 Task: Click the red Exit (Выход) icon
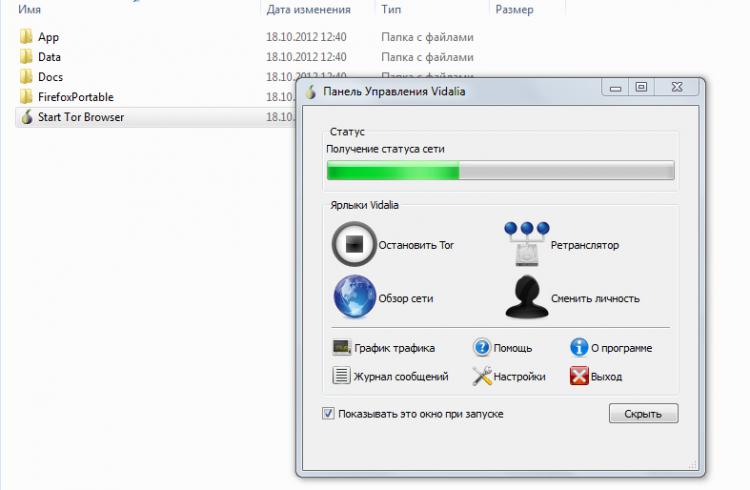[579, 376]
